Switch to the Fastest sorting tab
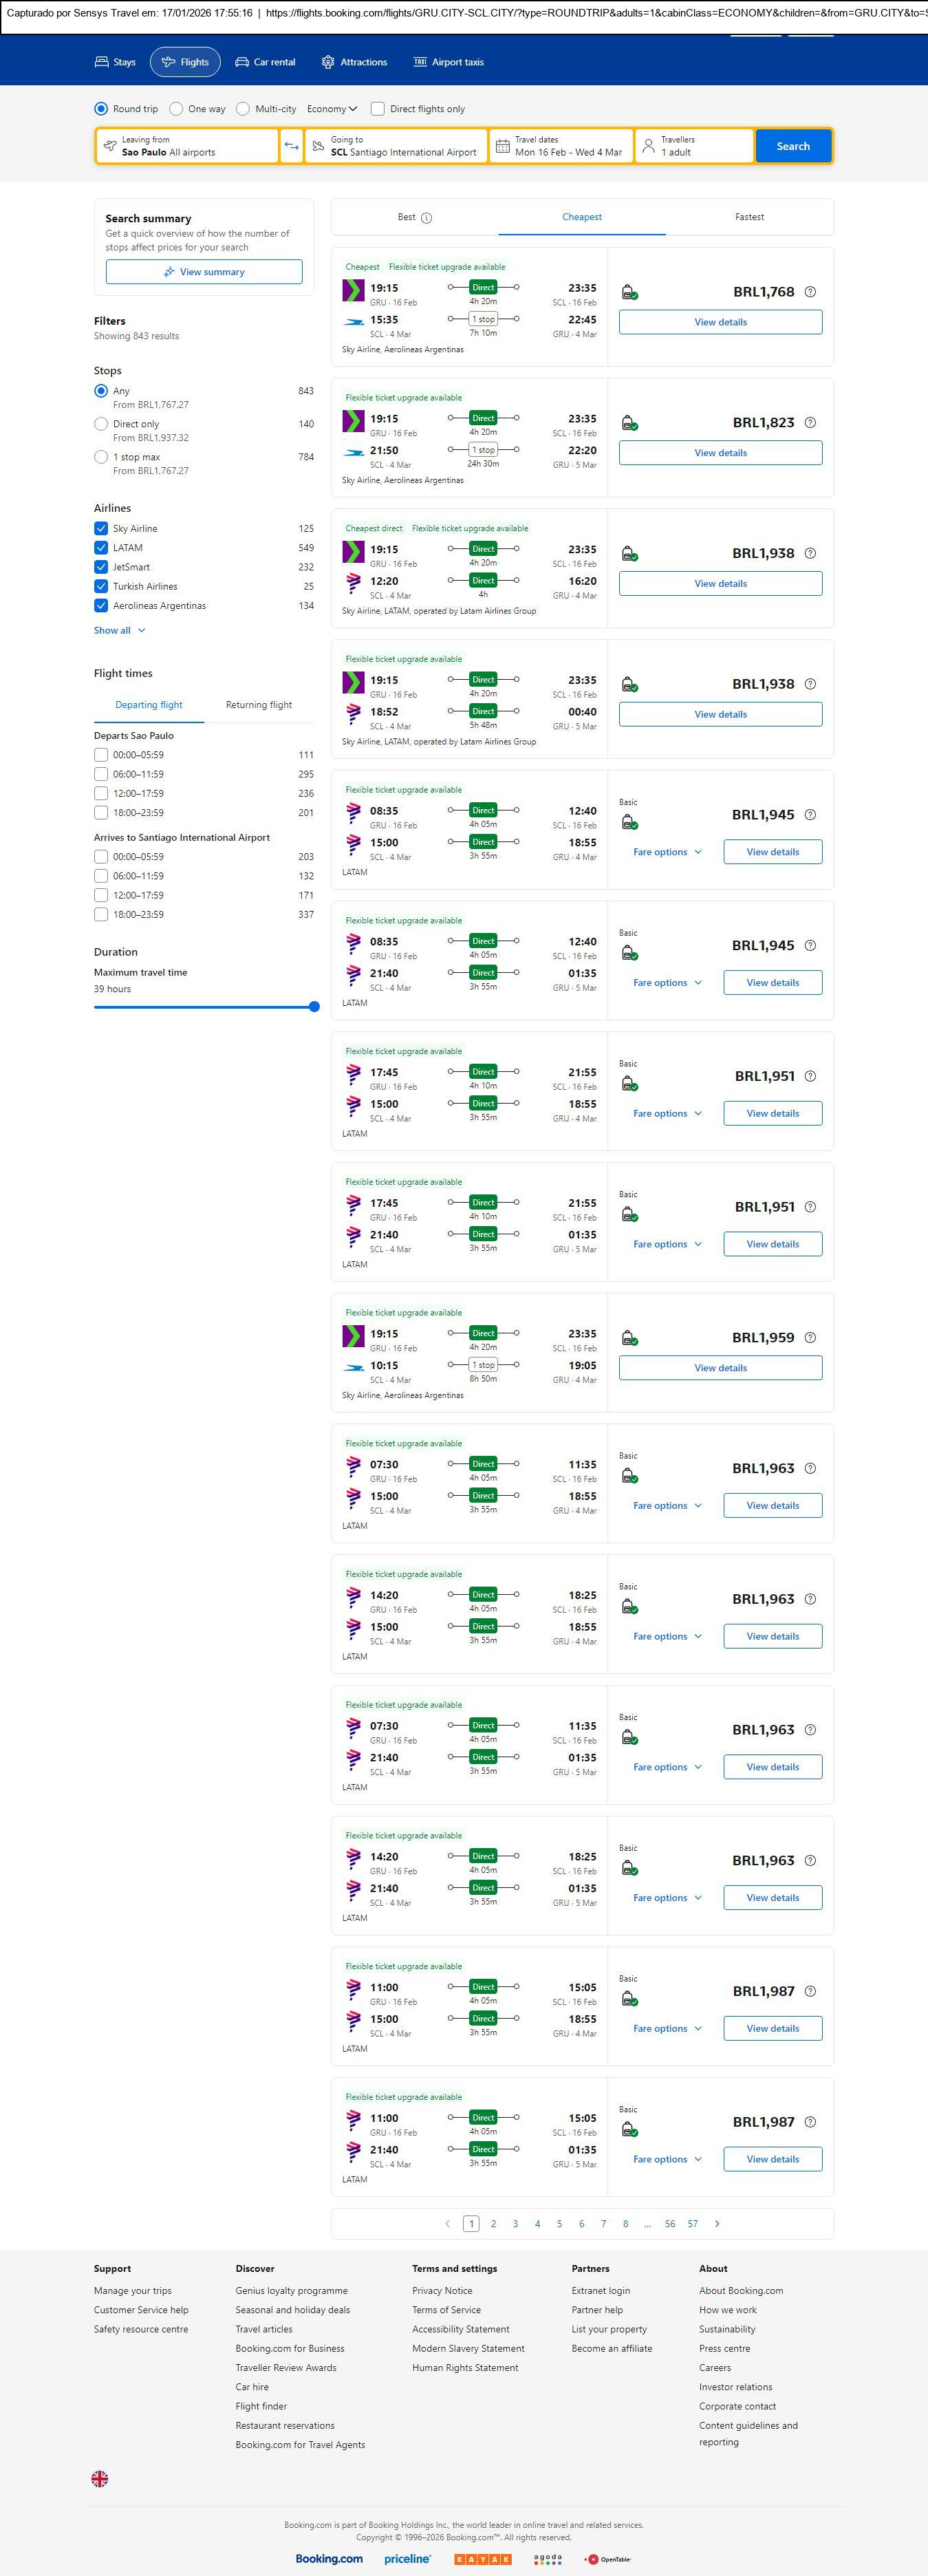928x2576 pixels. 749,217
